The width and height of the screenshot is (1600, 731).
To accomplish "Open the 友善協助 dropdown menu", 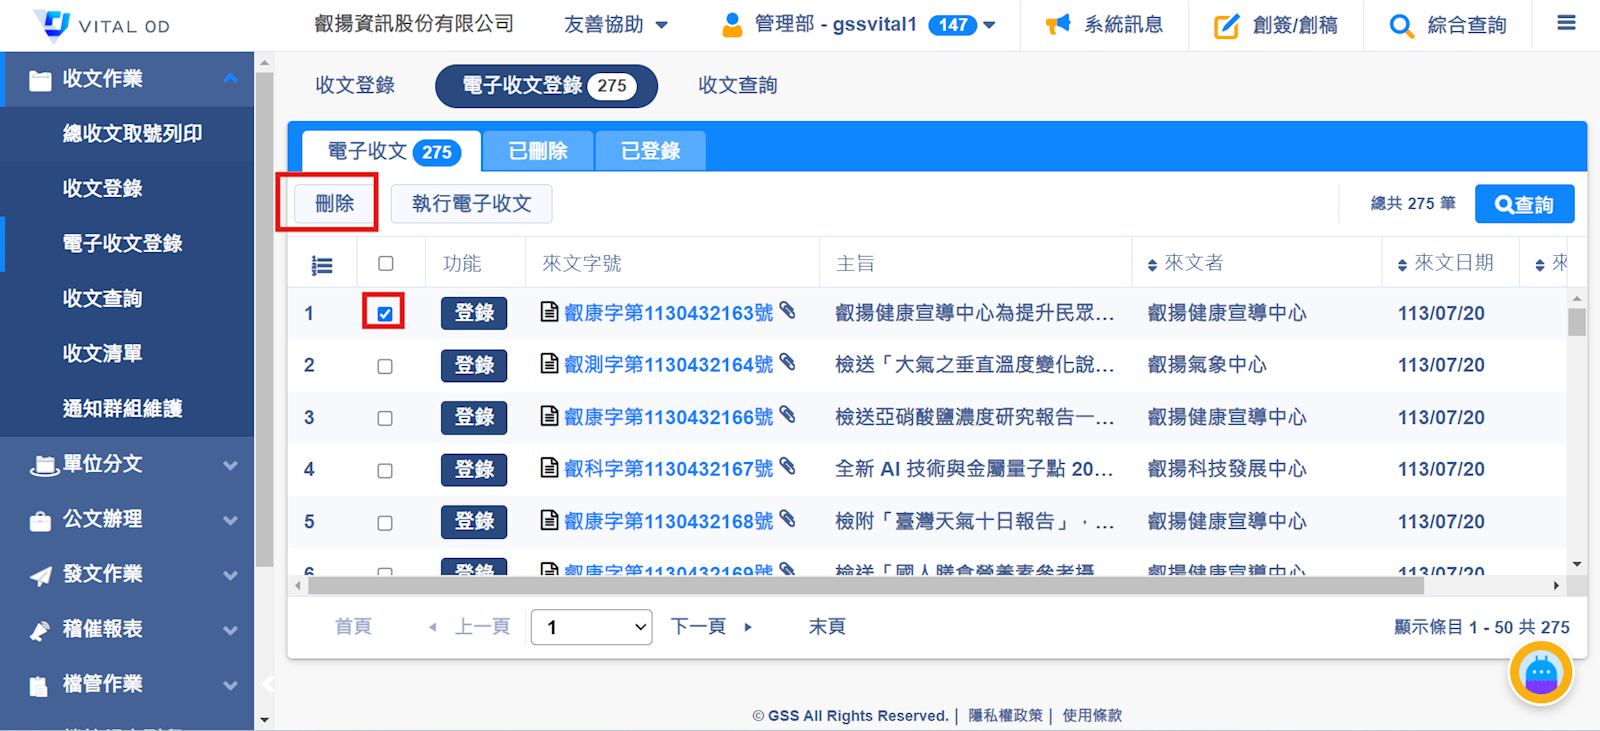I will coord(615,25).
